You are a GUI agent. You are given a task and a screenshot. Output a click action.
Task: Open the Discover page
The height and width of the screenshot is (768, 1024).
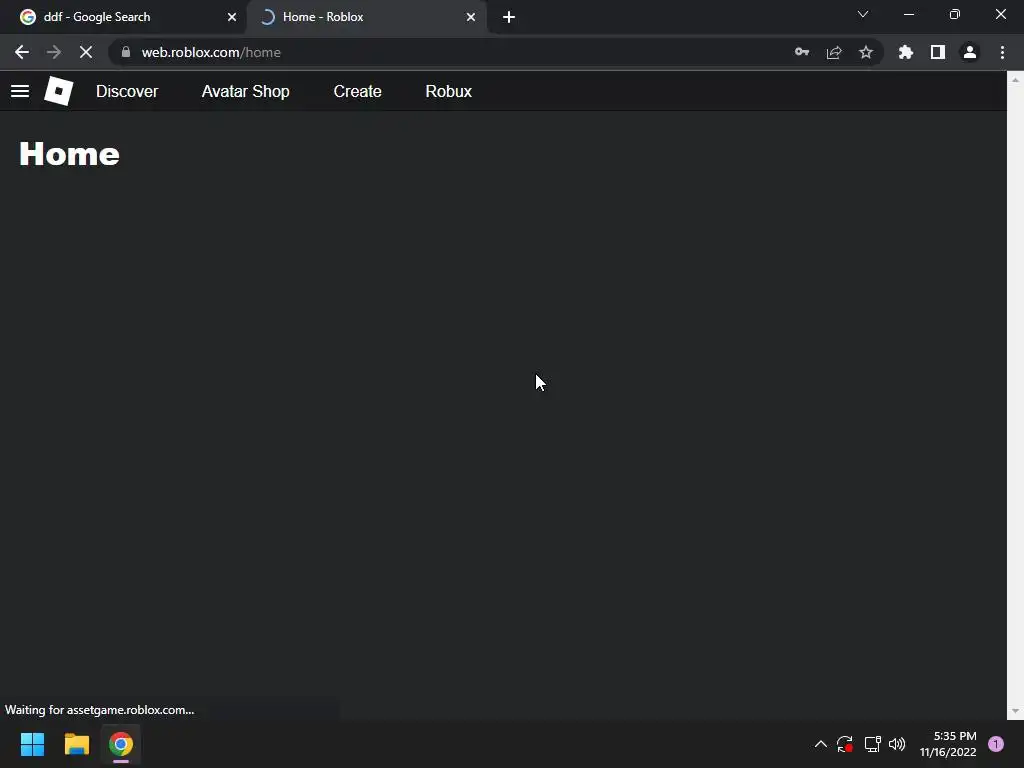[127, 91]
